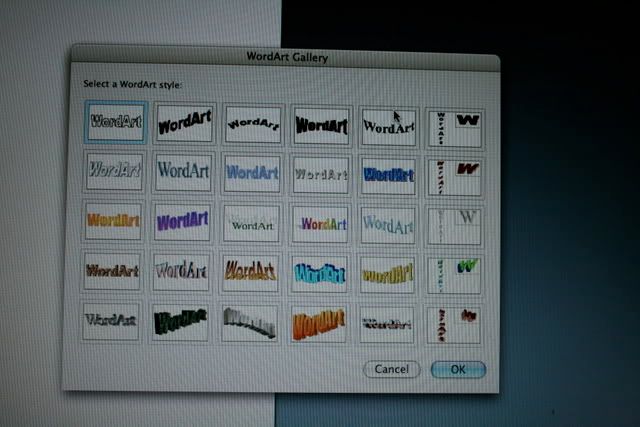Select the outlined WordArt style with blue highlight

(x=116, y=122)
